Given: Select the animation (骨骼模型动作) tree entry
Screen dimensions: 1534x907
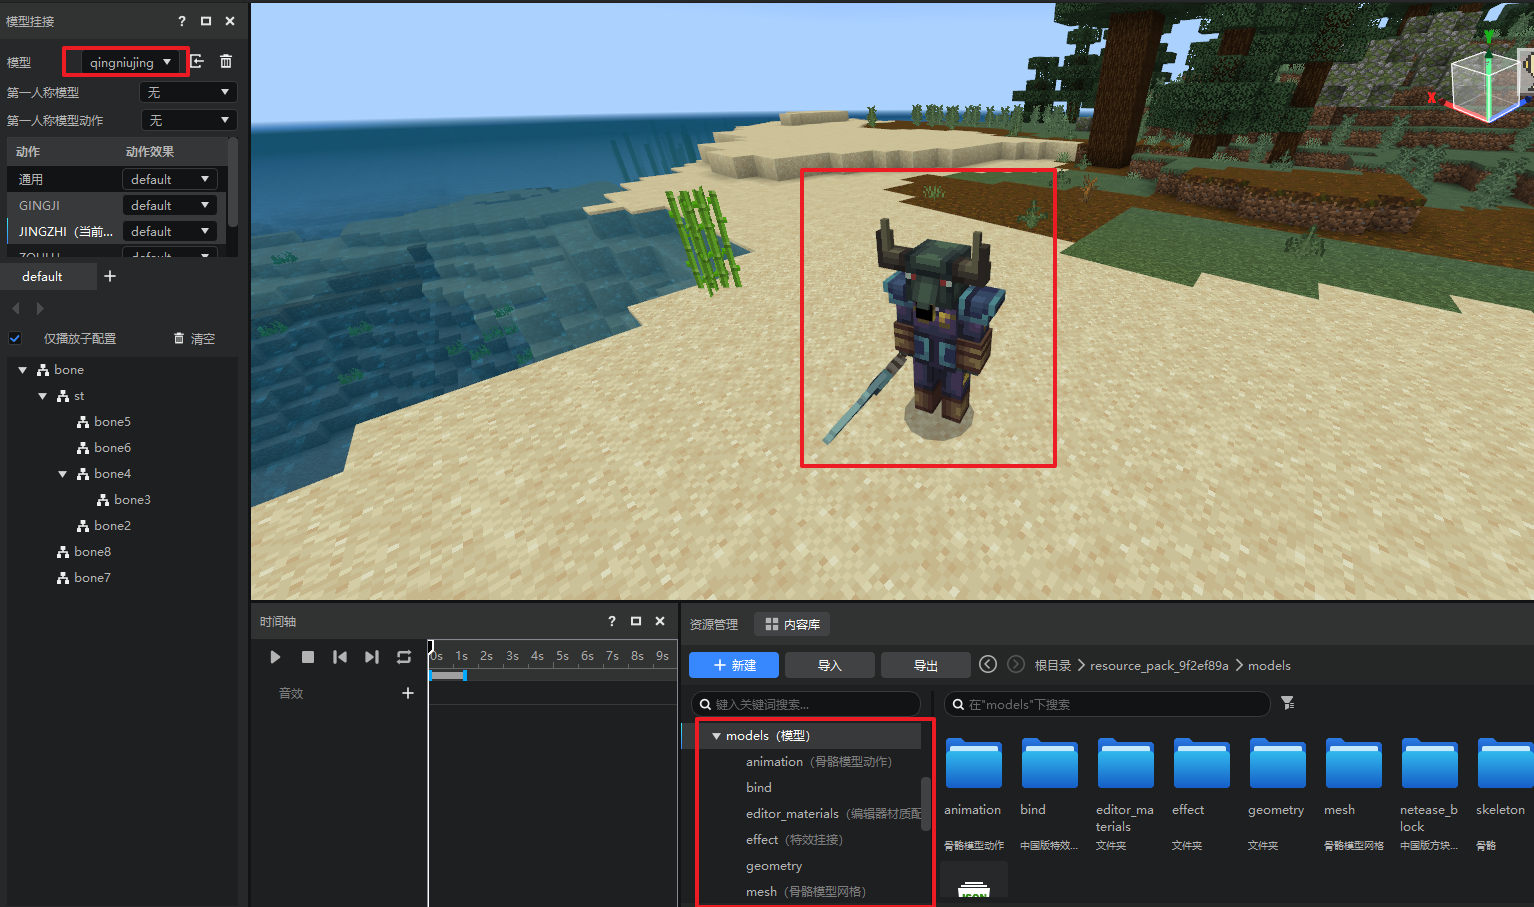Looking at the screenshot, I should (x=818, y=762).
